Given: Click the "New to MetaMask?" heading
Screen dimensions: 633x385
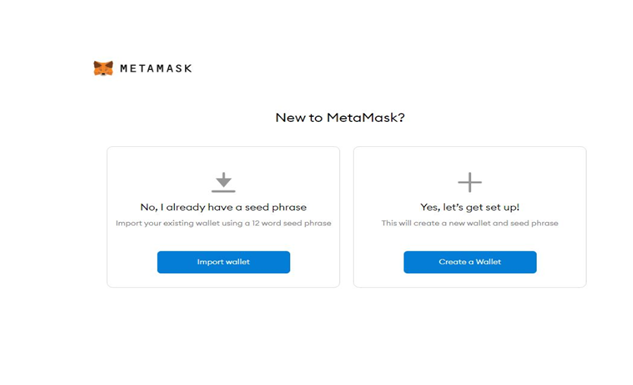Looking at the screenshot, I should tap(340, 117).
